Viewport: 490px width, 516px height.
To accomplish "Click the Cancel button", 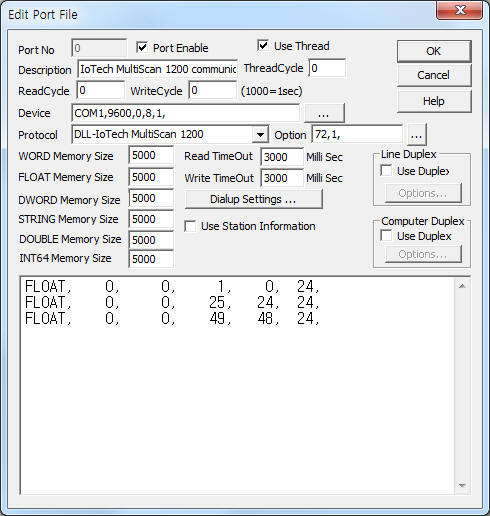I will [434, 75].
